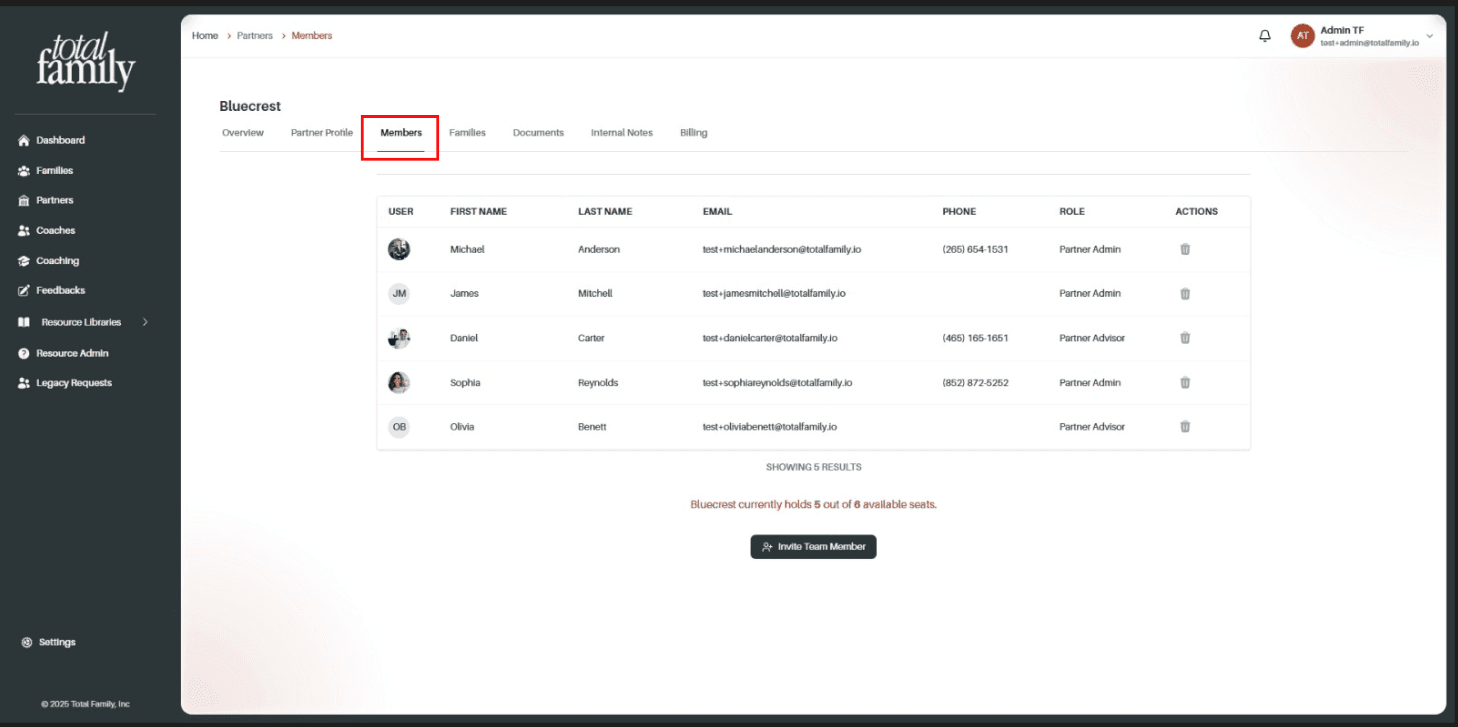Click the Total Family logo
Screen dimensions: 1458x727
pos(85,61)
